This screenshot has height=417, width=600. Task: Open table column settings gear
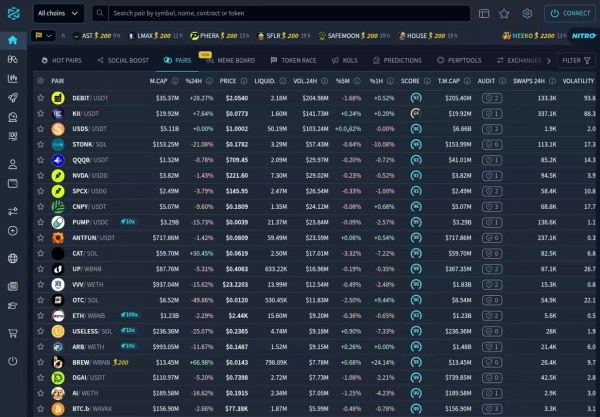click(x=41, y=81)
